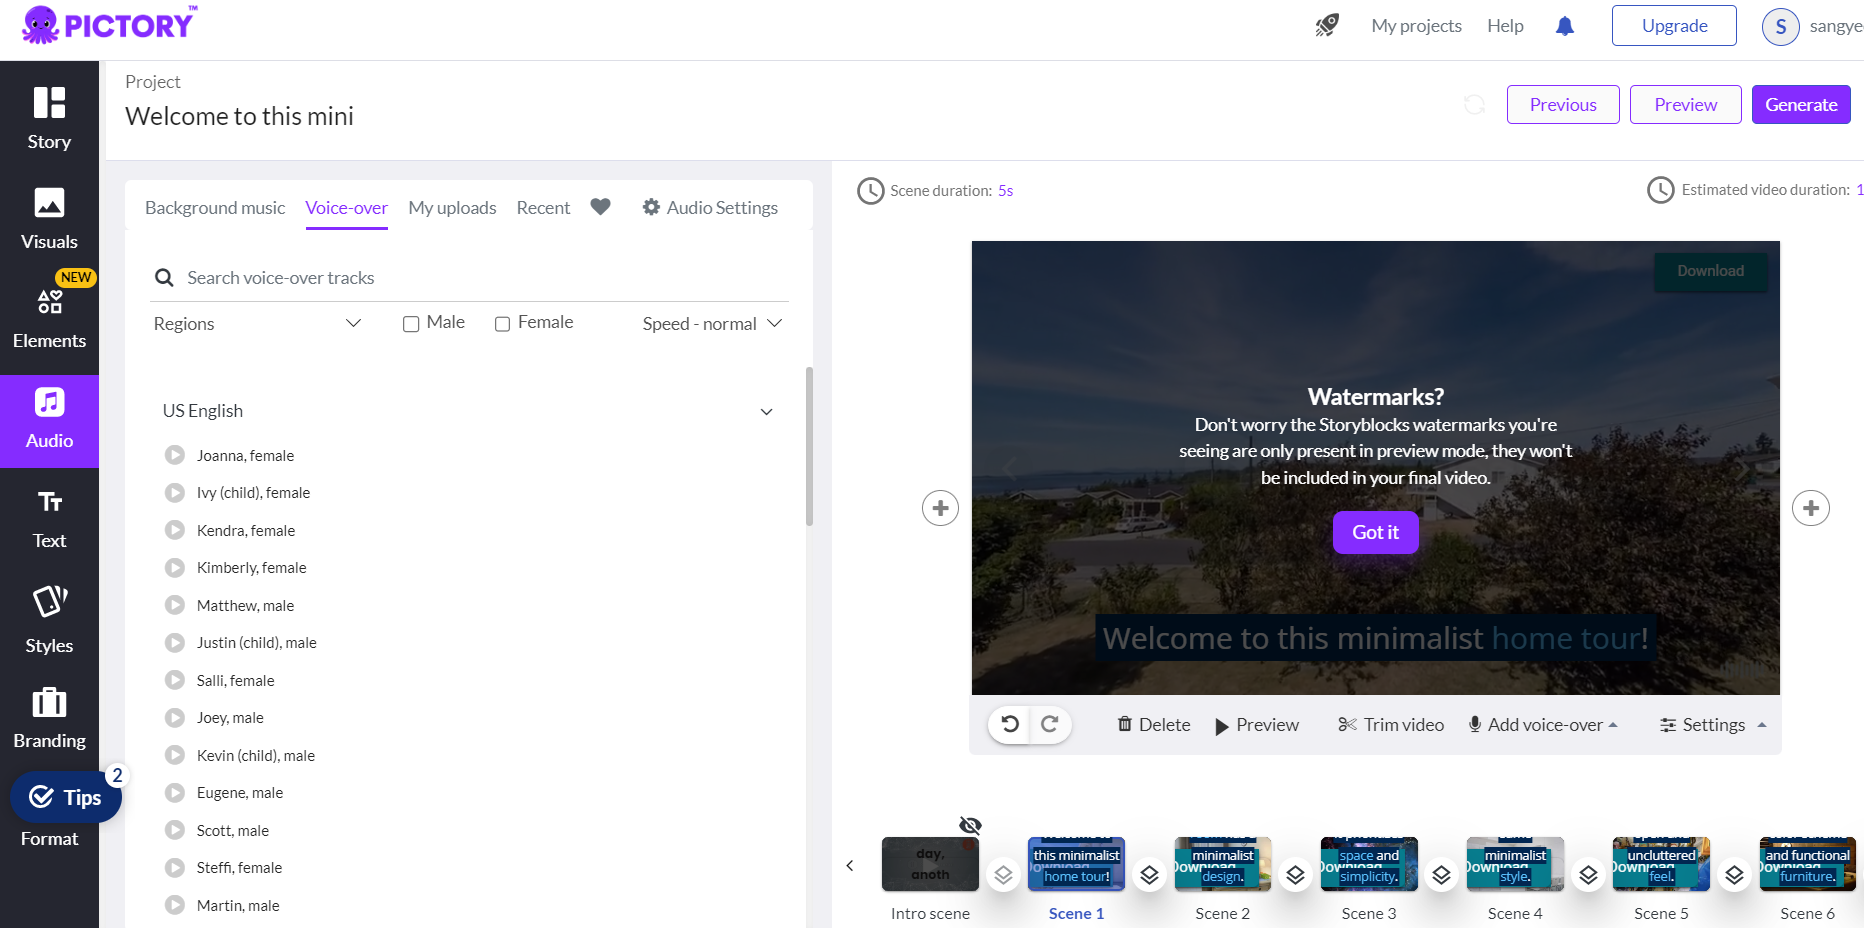
Task: Toggle Intro scene visibility eye icon
Action: (970, 825)
